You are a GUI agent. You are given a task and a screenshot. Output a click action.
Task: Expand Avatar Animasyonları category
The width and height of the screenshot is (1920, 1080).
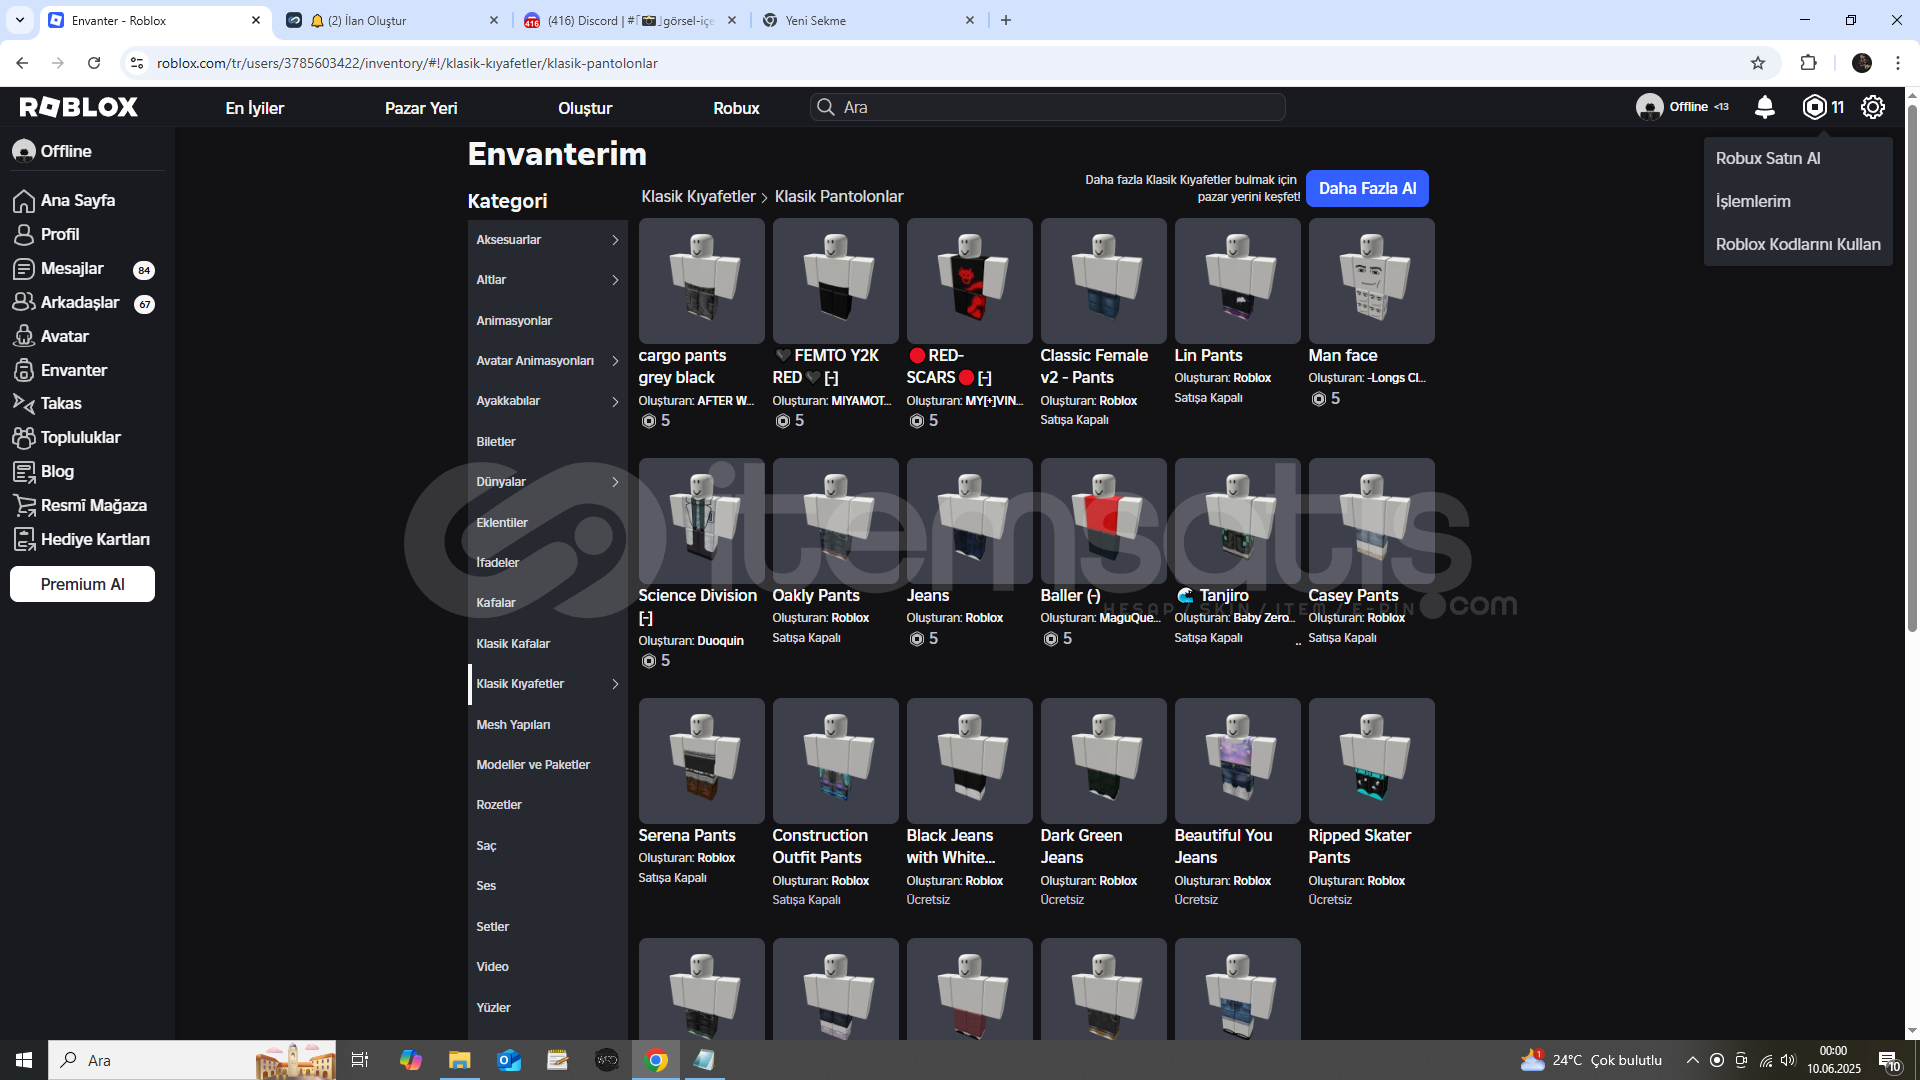coord(548,361)
